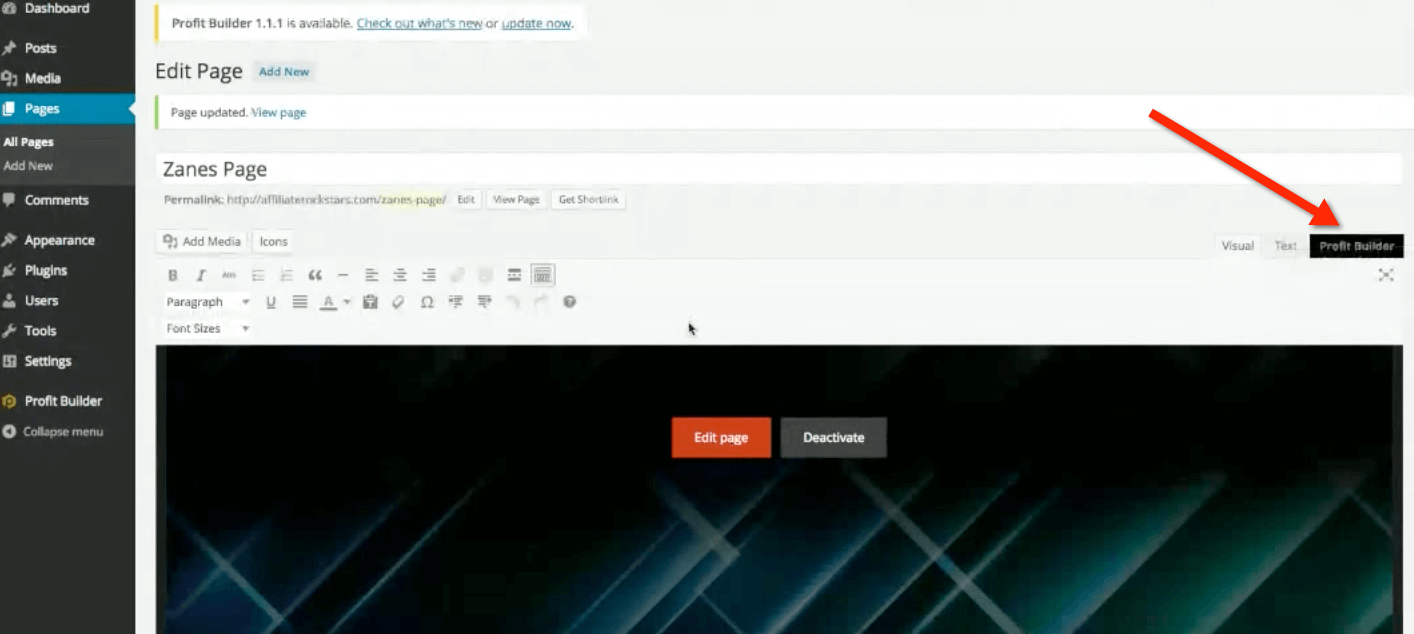Edit the permalink with the Edit button
The image size is (1414, 634).
tap(466, 200)
